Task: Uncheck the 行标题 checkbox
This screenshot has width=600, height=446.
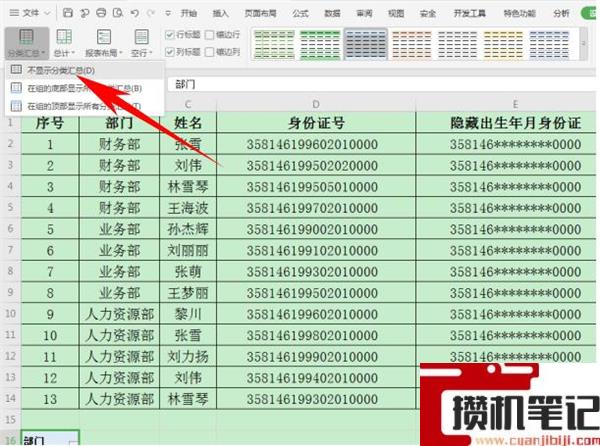Action: coord(170,35)
